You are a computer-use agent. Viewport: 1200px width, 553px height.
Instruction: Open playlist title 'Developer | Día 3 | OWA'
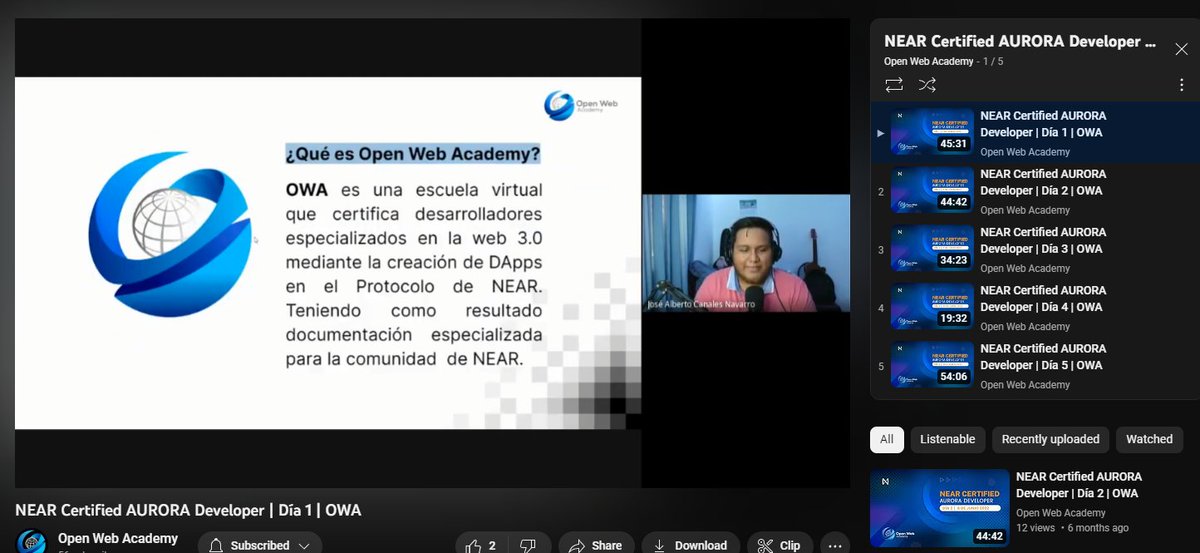1043,240
